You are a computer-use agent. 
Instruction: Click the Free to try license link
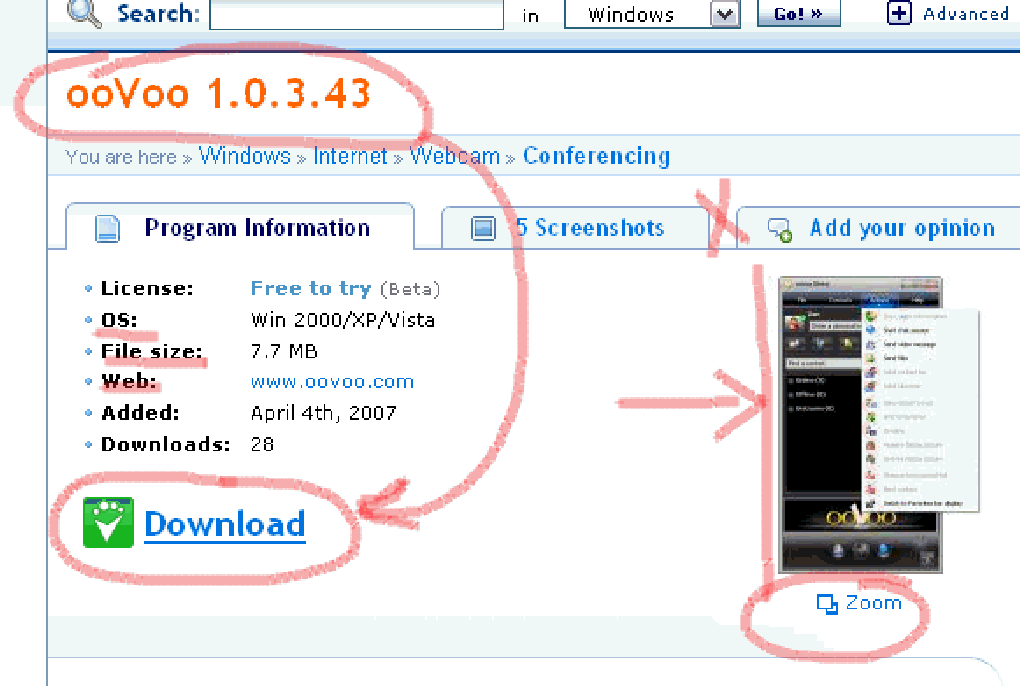point(311,288)
